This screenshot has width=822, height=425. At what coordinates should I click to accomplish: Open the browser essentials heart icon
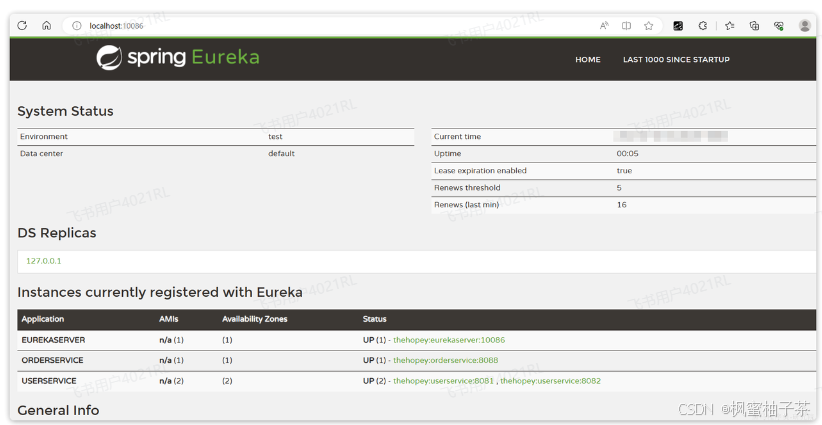pyautogui.click(x=779, y=26)
